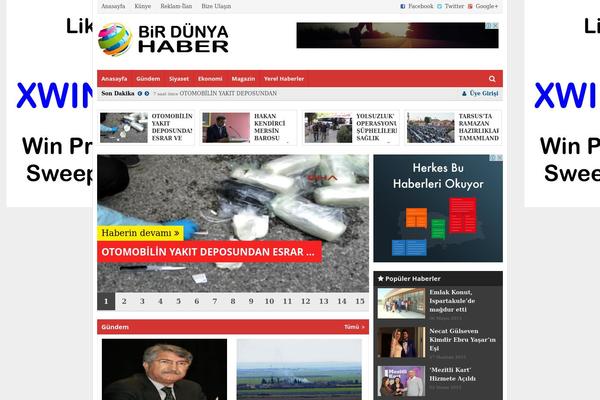Click the Bize Ulaşın link in top bar
The width and height of the screenshot is (600, 400).
point(216,6)
